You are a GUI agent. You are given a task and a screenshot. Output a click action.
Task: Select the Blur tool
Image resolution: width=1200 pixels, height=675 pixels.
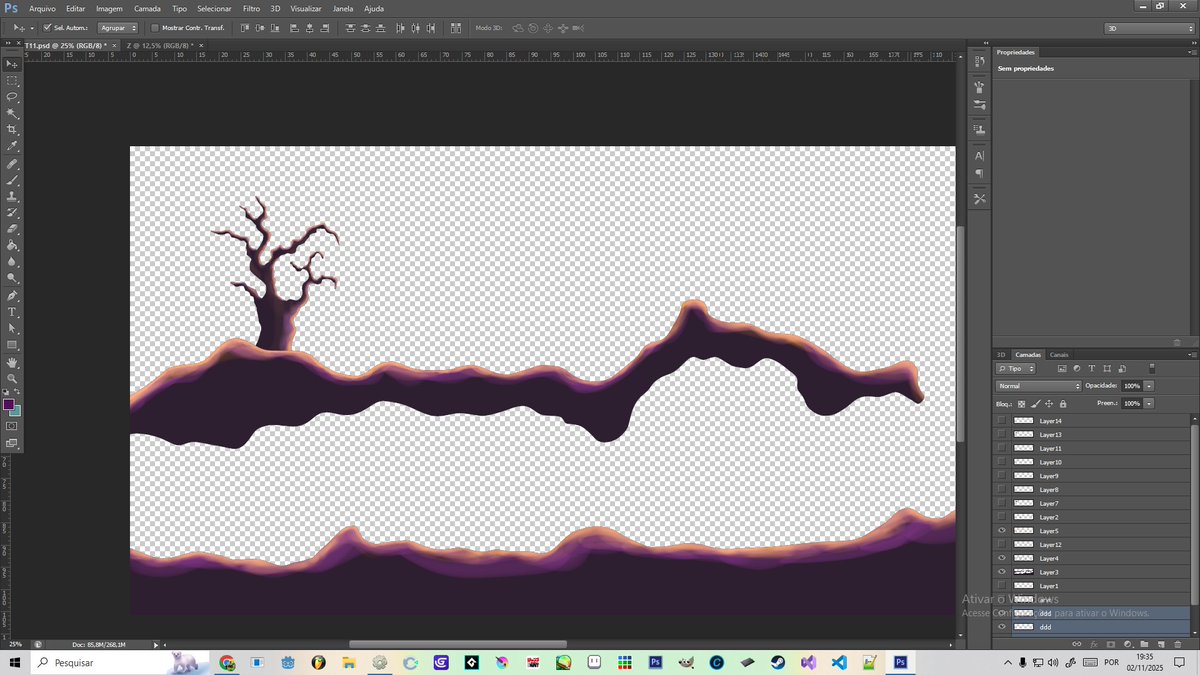[13, 262]
